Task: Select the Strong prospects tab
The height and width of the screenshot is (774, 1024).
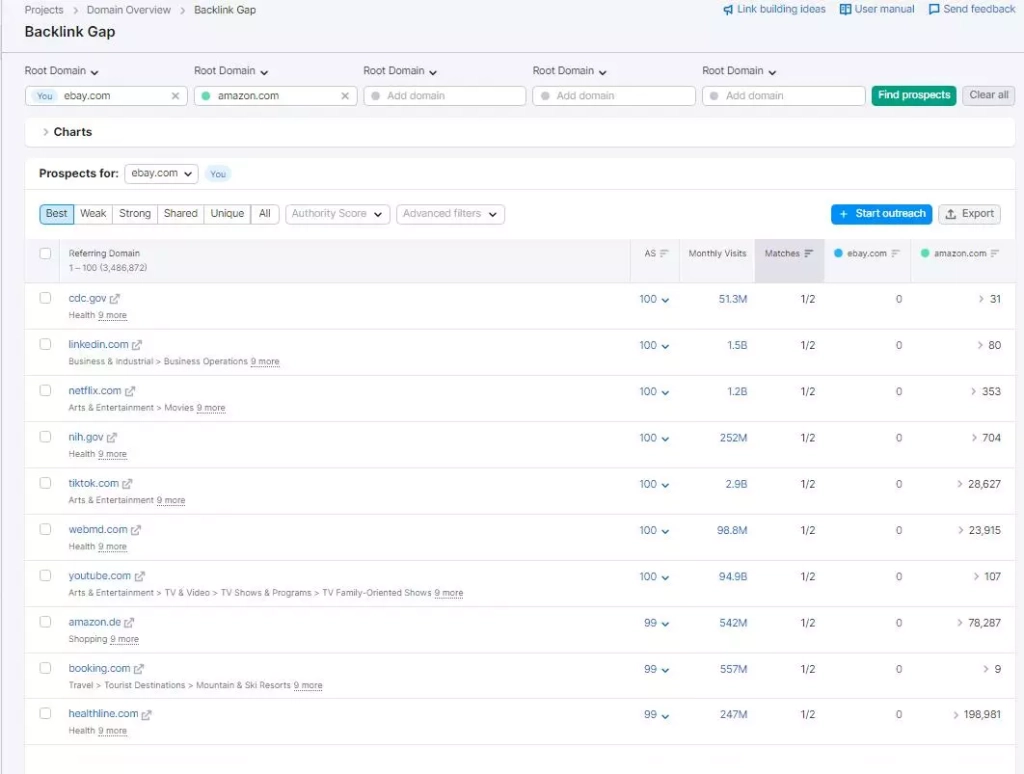Action: tap(135, 214)
